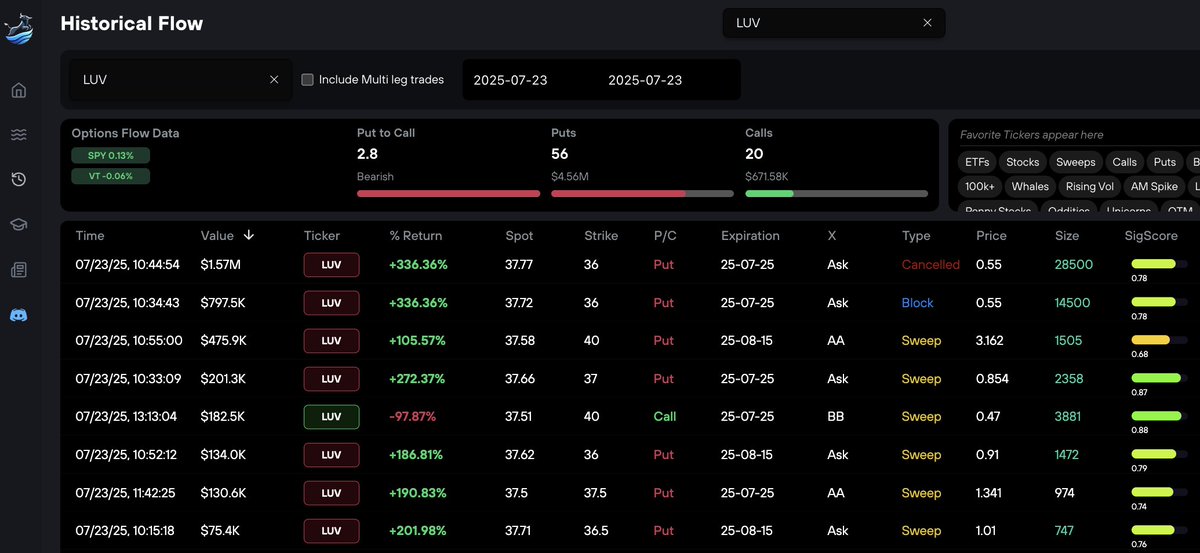Clear the top LUV search field
This screenshot has width=1200, height=553.
(x=927, y=23)
